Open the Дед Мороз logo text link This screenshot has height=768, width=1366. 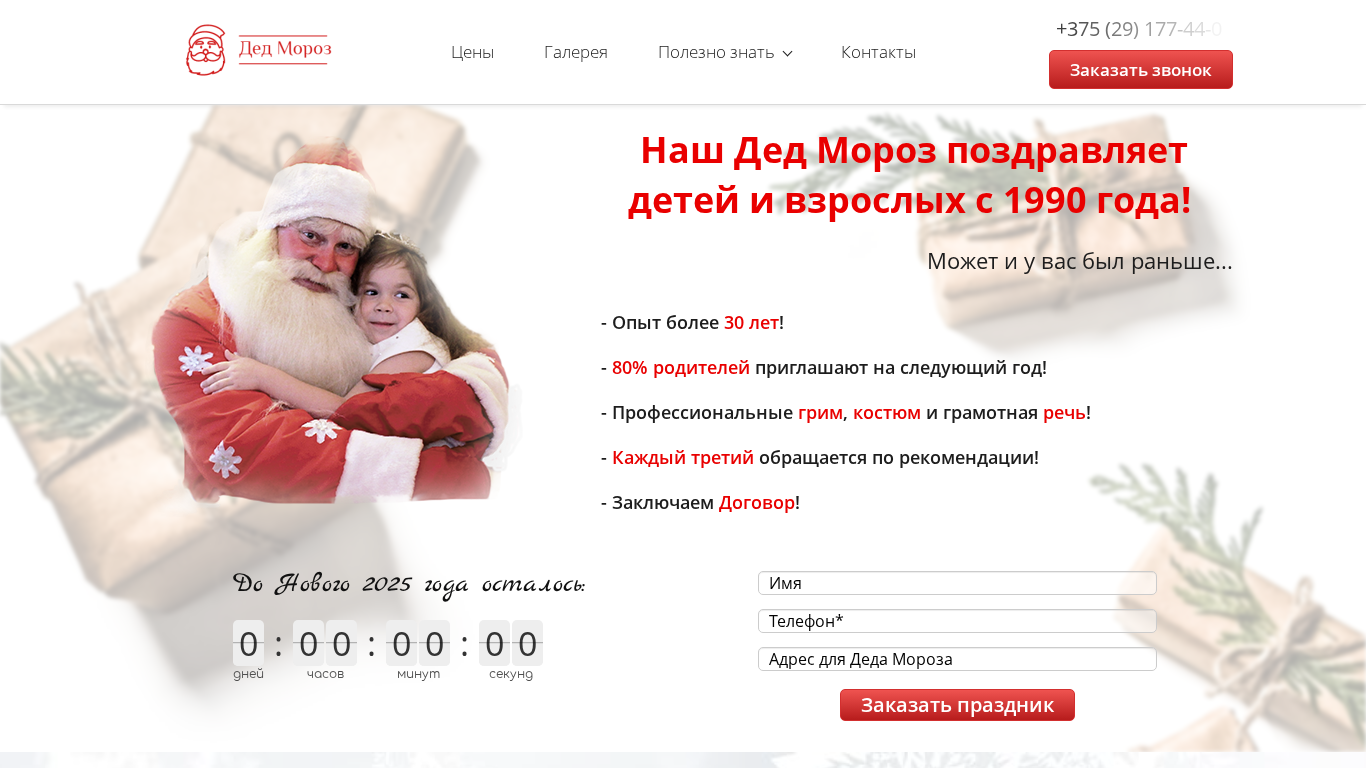pyautogui.click(x=285, y=49)
